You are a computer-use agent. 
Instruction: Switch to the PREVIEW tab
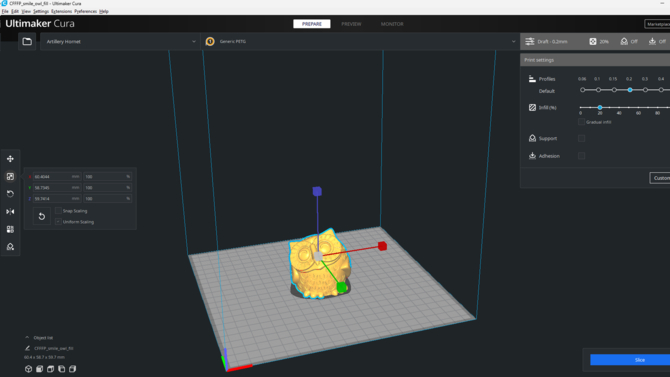tap(351, 24)
